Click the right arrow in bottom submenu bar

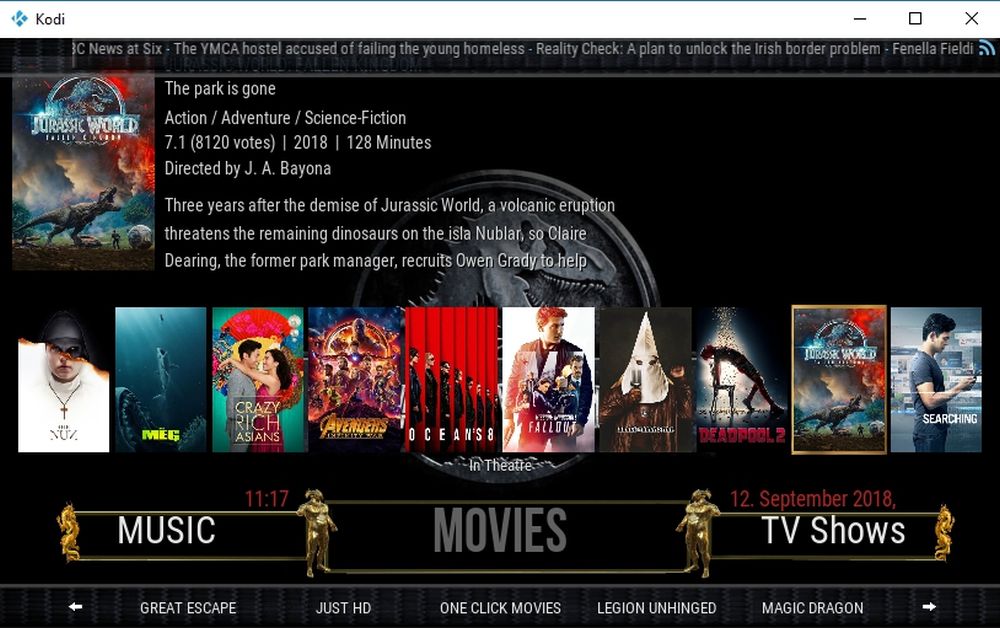(x=929, y=606)
